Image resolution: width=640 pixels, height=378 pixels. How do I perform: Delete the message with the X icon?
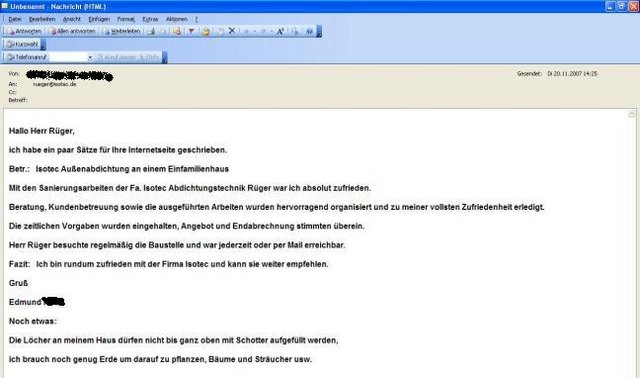coord(232,31)
